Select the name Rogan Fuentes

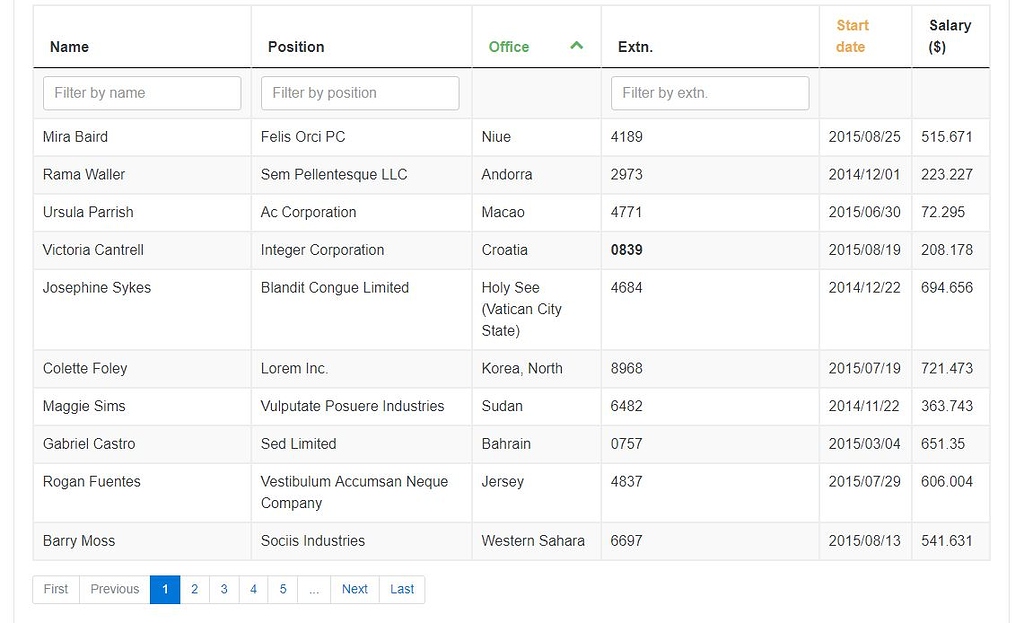pyautogui.click(x=91, y=482)
